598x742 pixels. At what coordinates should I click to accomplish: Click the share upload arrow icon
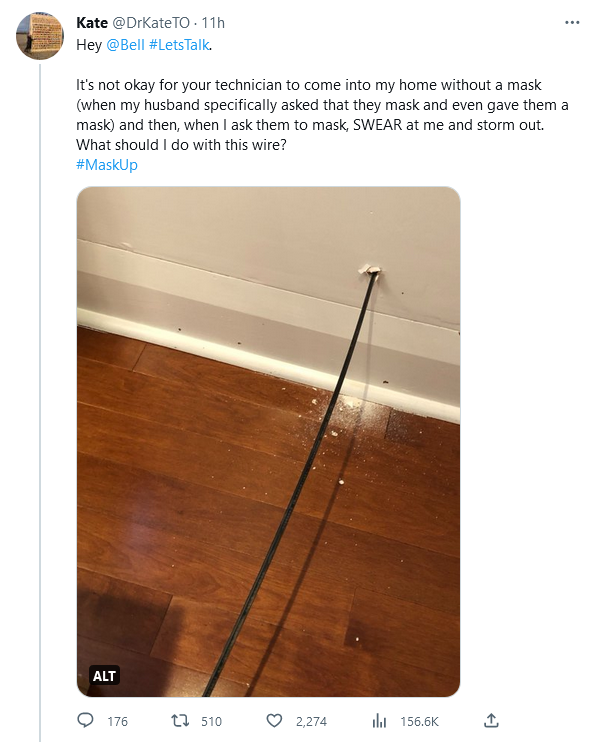point(491,720)
